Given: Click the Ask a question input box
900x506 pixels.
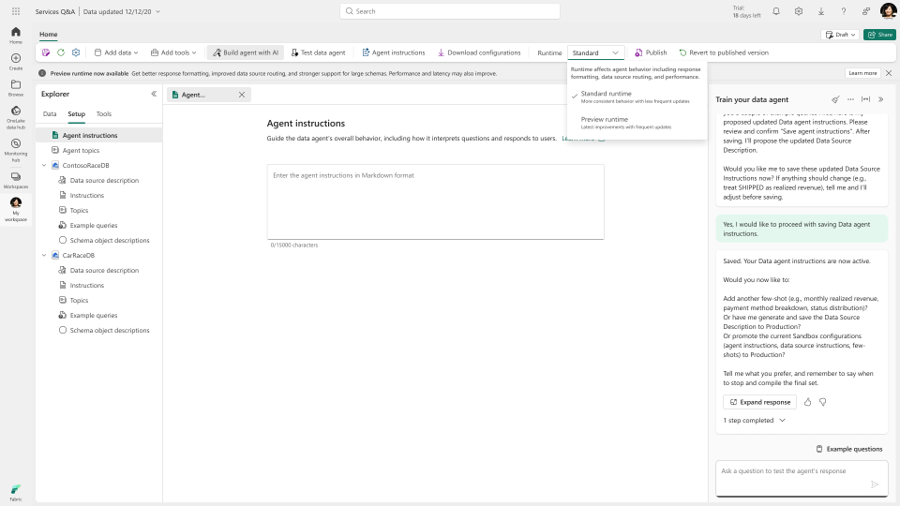Looking at the screenshot, I should pyautogui.click(x=802, y=478).
